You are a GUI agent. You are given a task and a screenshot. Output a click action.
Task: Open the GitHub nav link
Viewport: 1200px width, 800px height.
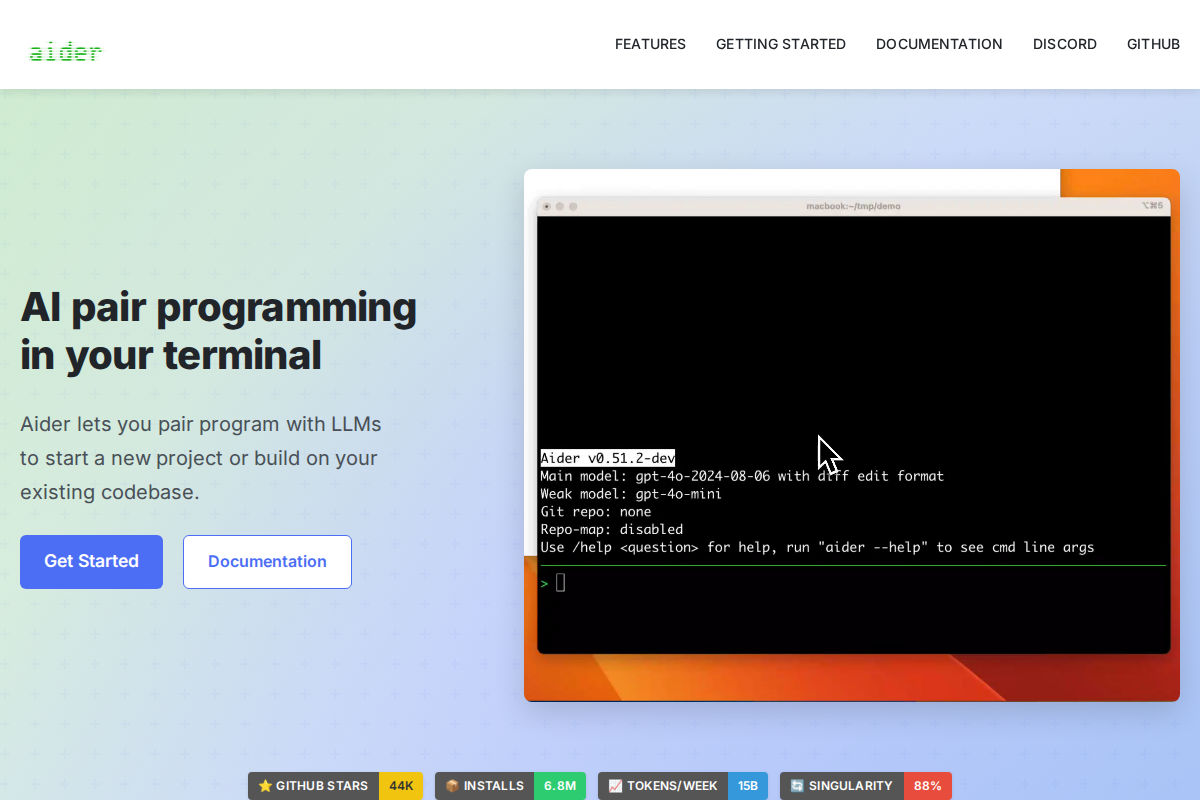pyautogui.click(x=1153, y=44)
